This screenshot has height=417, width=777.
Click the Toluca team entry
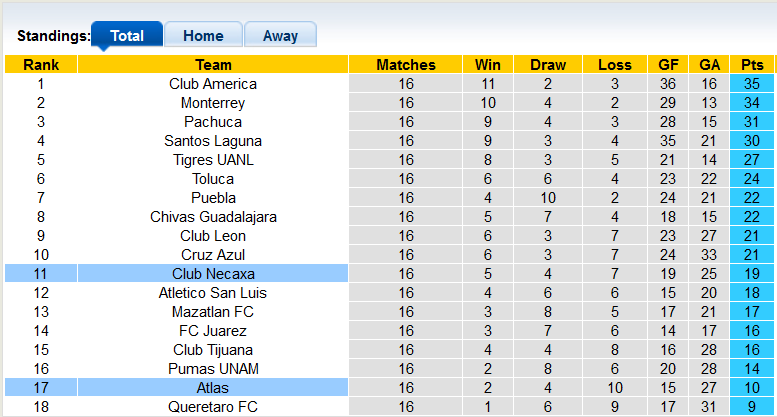[213, 179]
